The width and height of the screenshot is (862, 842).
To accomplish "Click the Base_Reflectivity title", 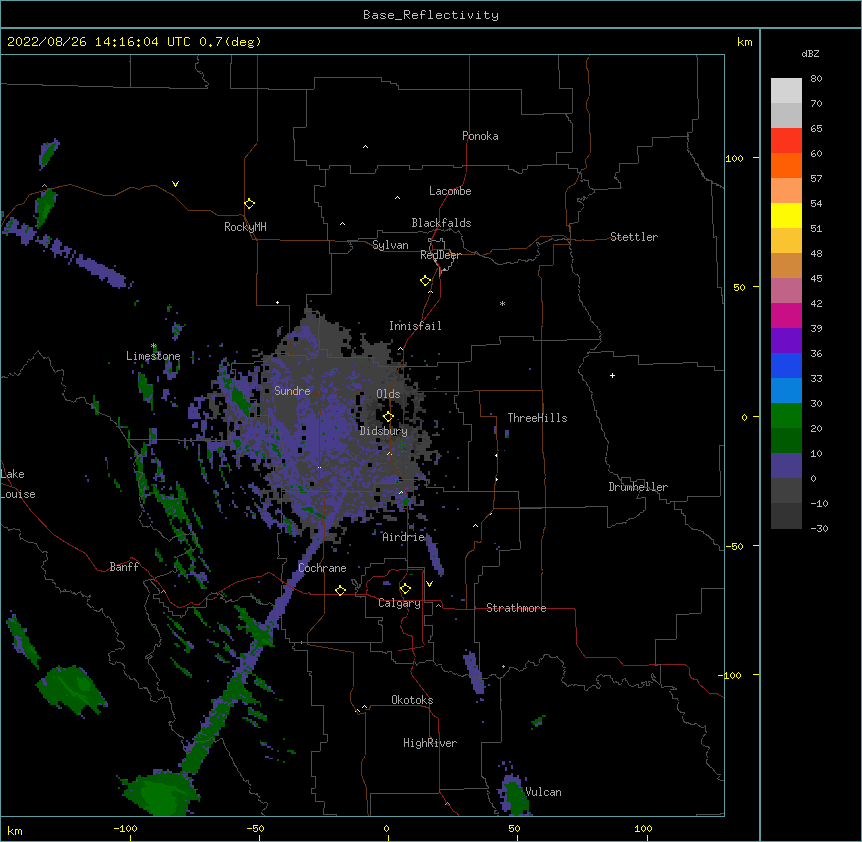I will pyautogui.click(x=431, y=15).
